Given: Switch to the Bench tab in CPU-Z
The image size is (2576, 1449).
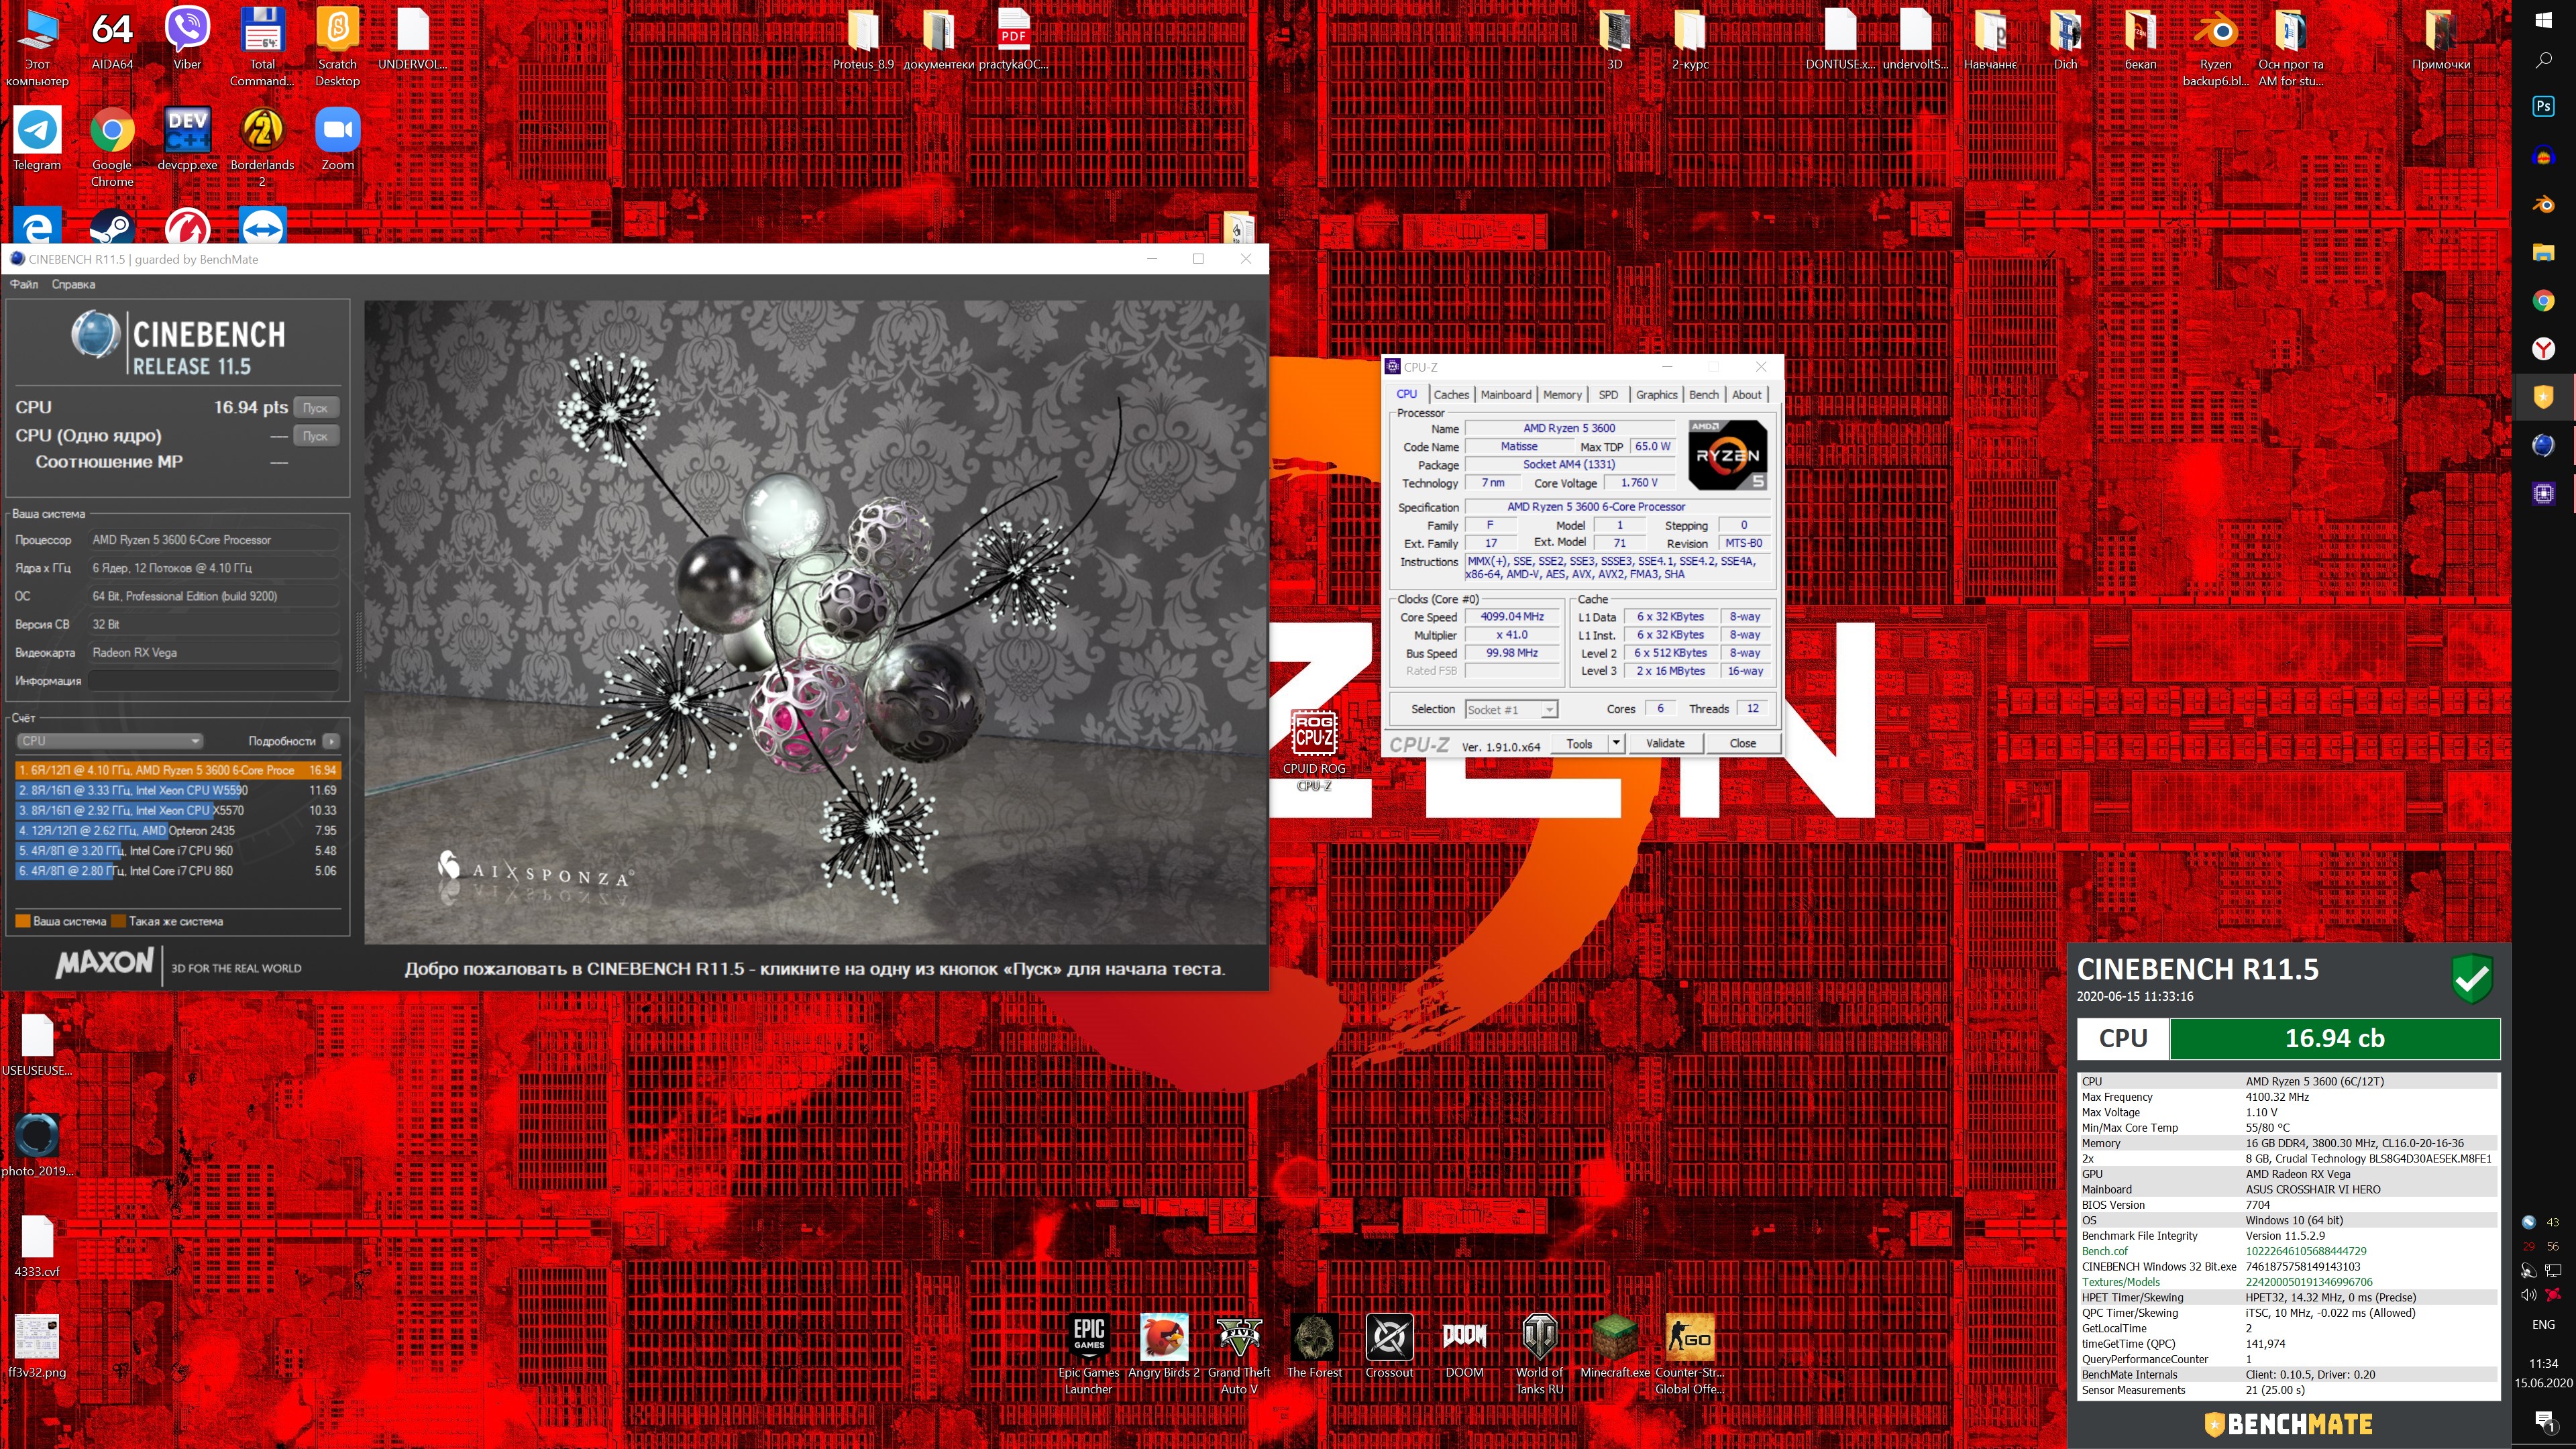Looking at the screenshot, I should 1704,394.
